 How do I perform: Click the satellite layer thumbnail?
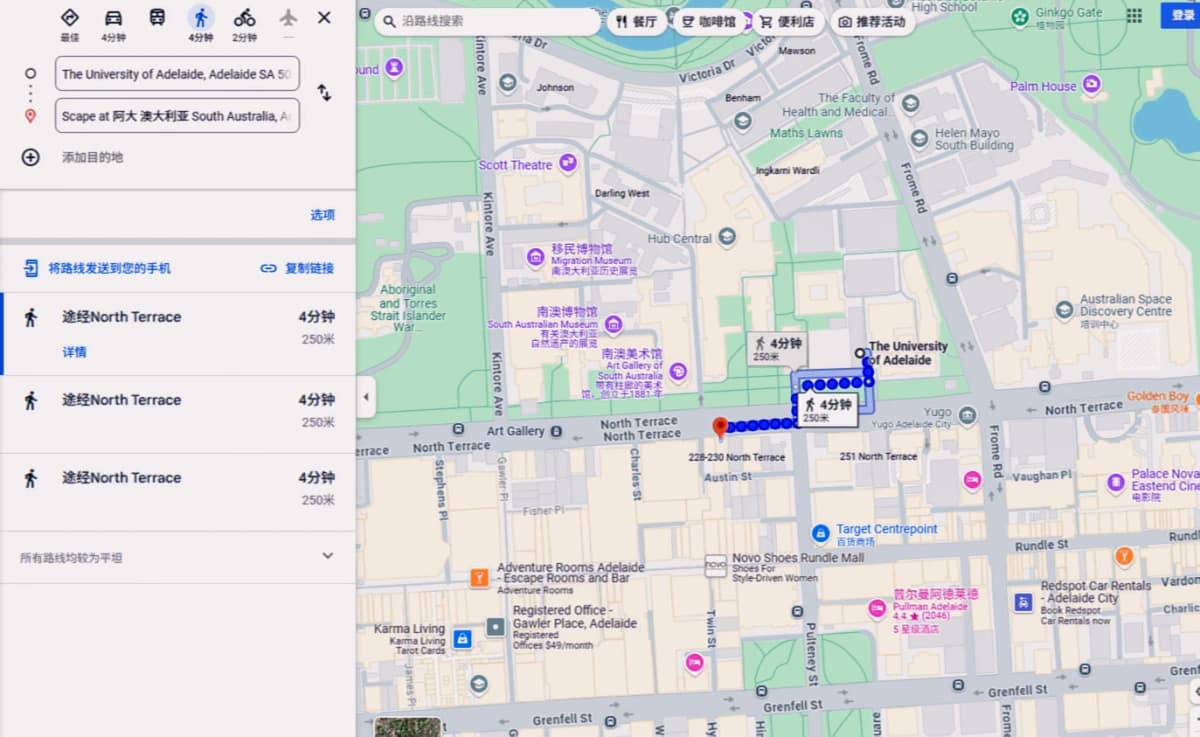pyautogui.click(x=408, y=727)
